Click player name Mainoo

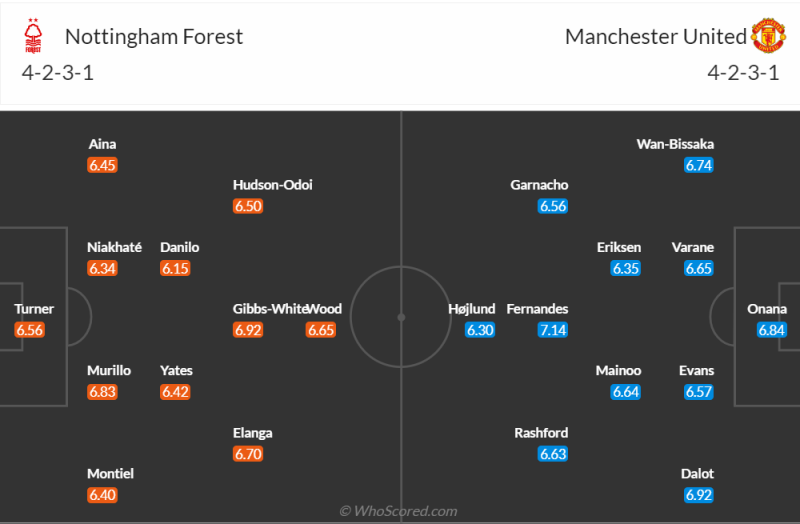coord(618,371)
